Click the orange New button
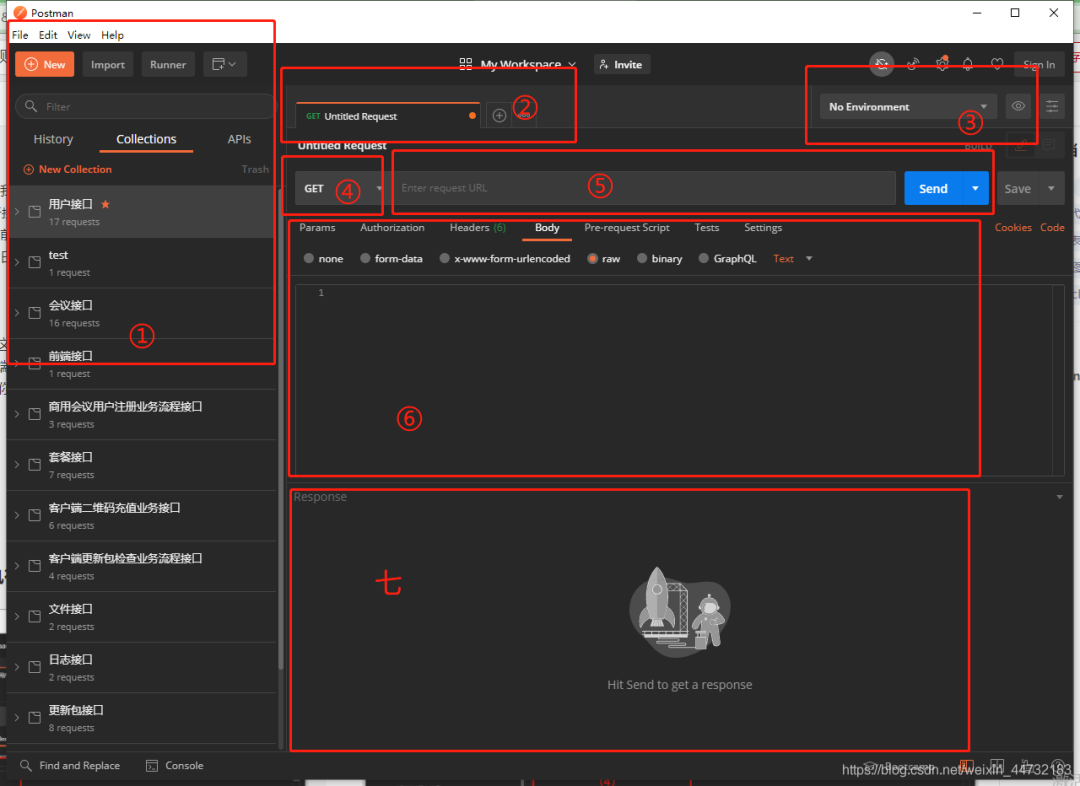 (x=45, y=64)
